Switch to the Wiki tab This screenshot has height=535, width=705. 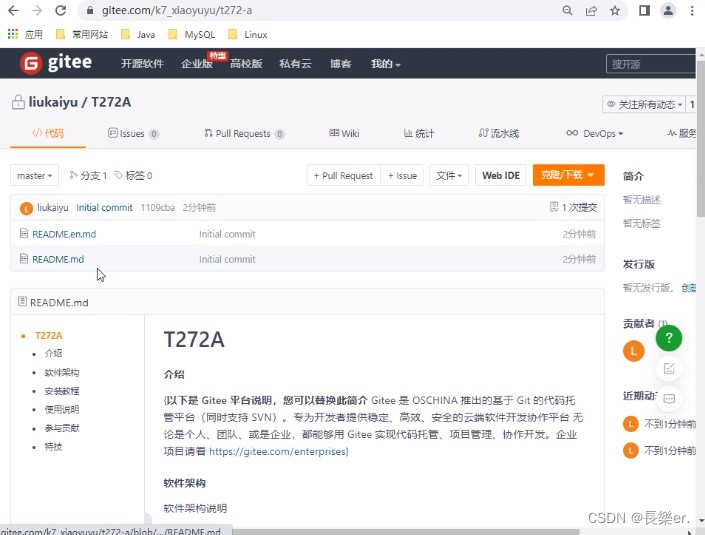tap(344, 134)
